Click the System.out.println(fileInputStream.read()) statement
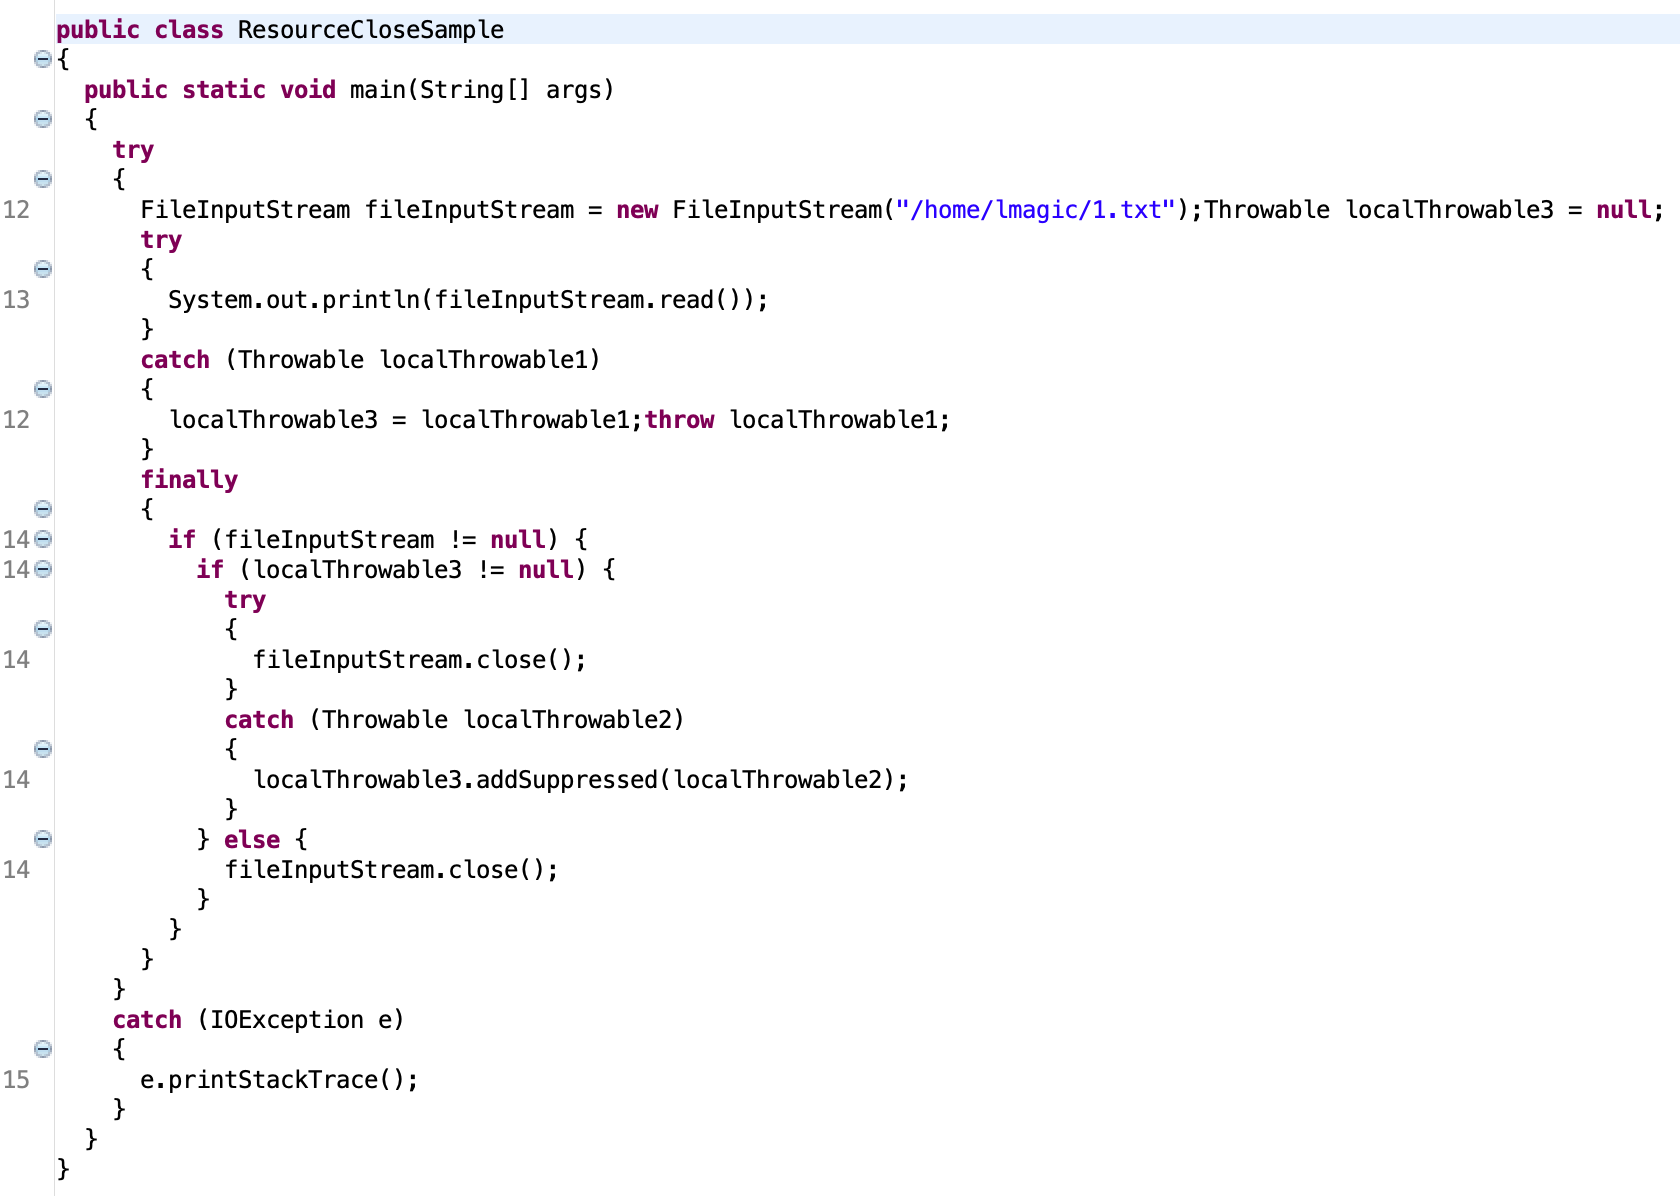The height and width of the screenshot is (1196, 1680). point(468,300)
